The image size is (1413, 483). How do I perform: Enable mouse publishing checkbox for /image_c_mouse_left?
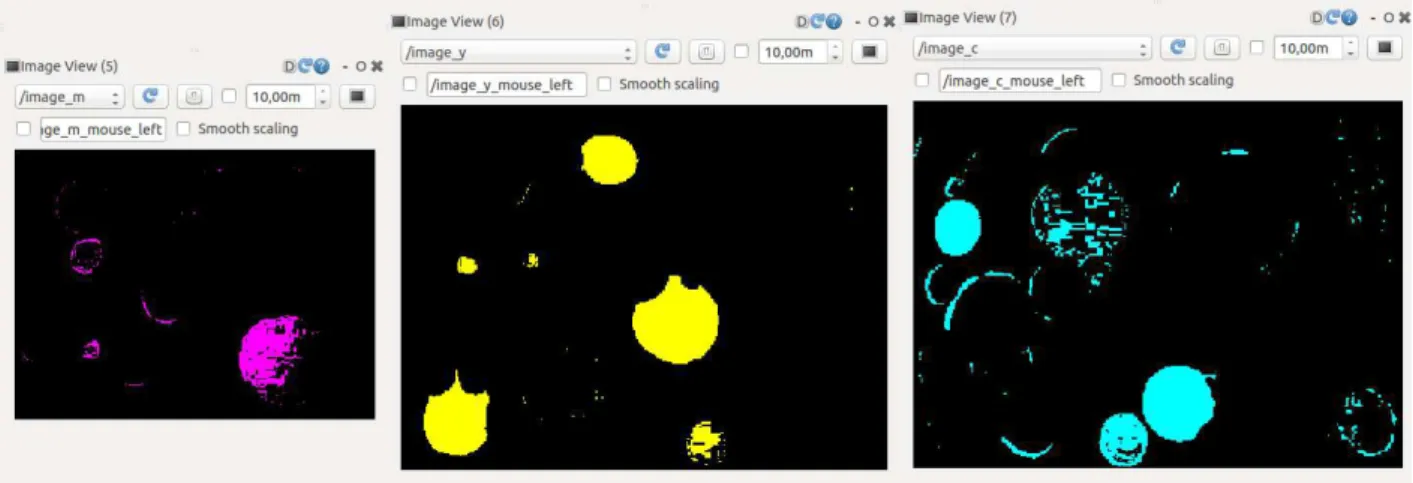tap(923, 80)
